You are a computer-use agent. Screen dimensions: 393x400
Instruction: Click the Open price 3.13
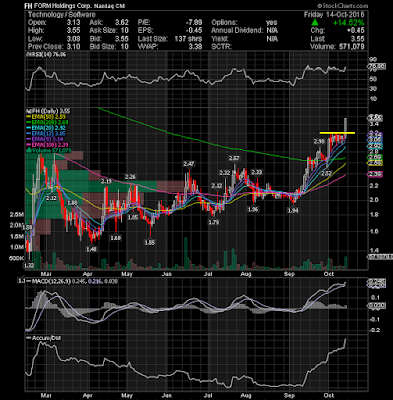[73, 23]
